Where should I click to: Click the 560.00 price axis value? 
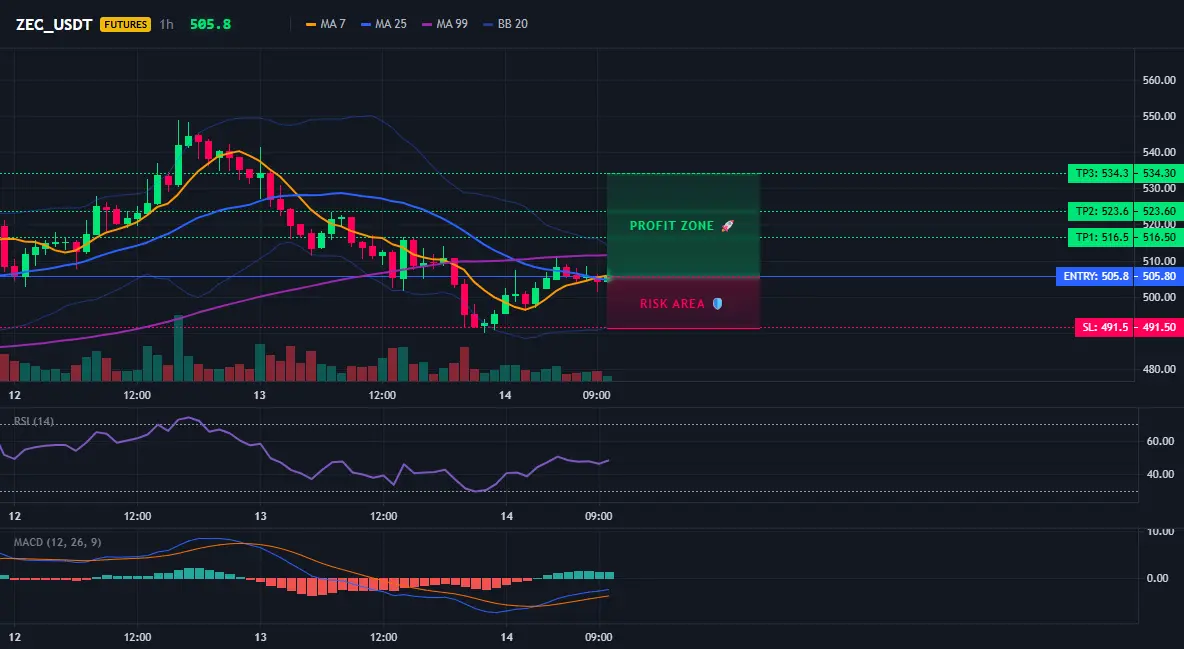tap(1159, 80)
